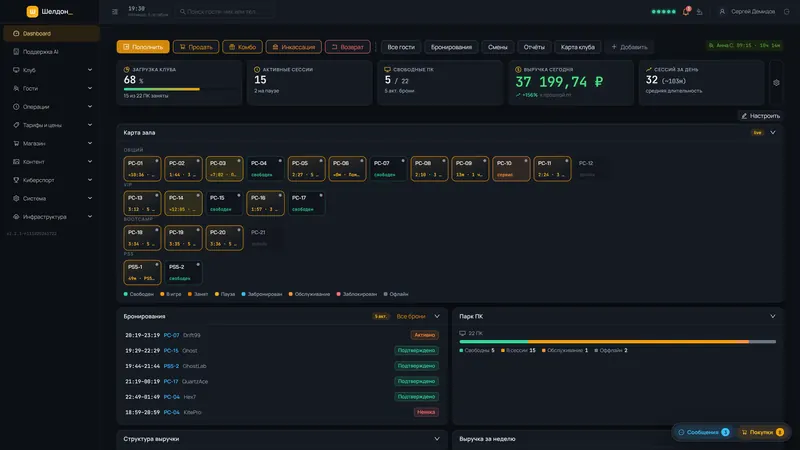Click the Добавить shortcut button

[x=630, y=47]
